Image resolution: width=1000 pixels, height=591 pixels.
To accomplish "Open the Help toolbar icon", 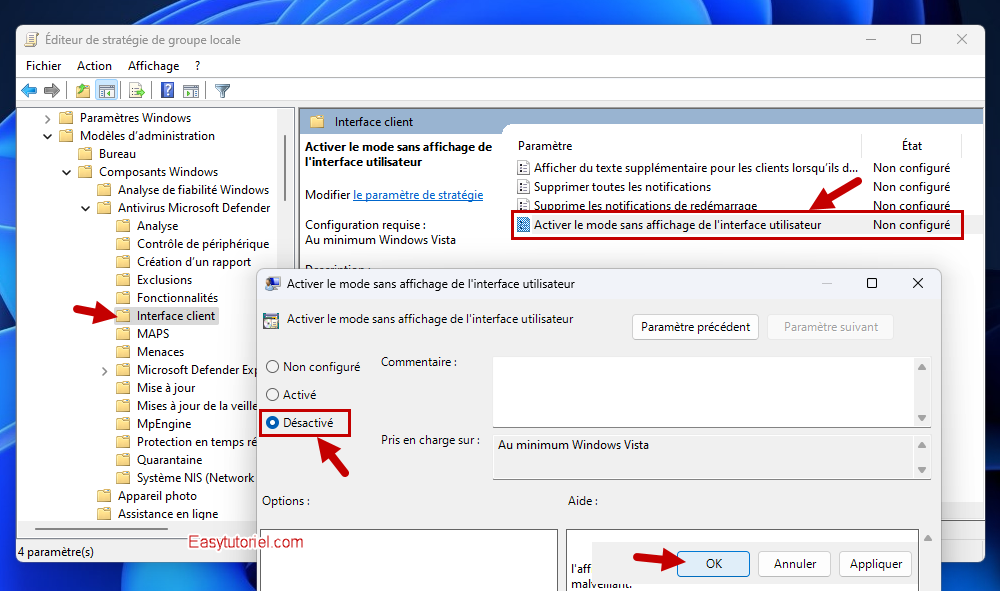I will point(167,91).
